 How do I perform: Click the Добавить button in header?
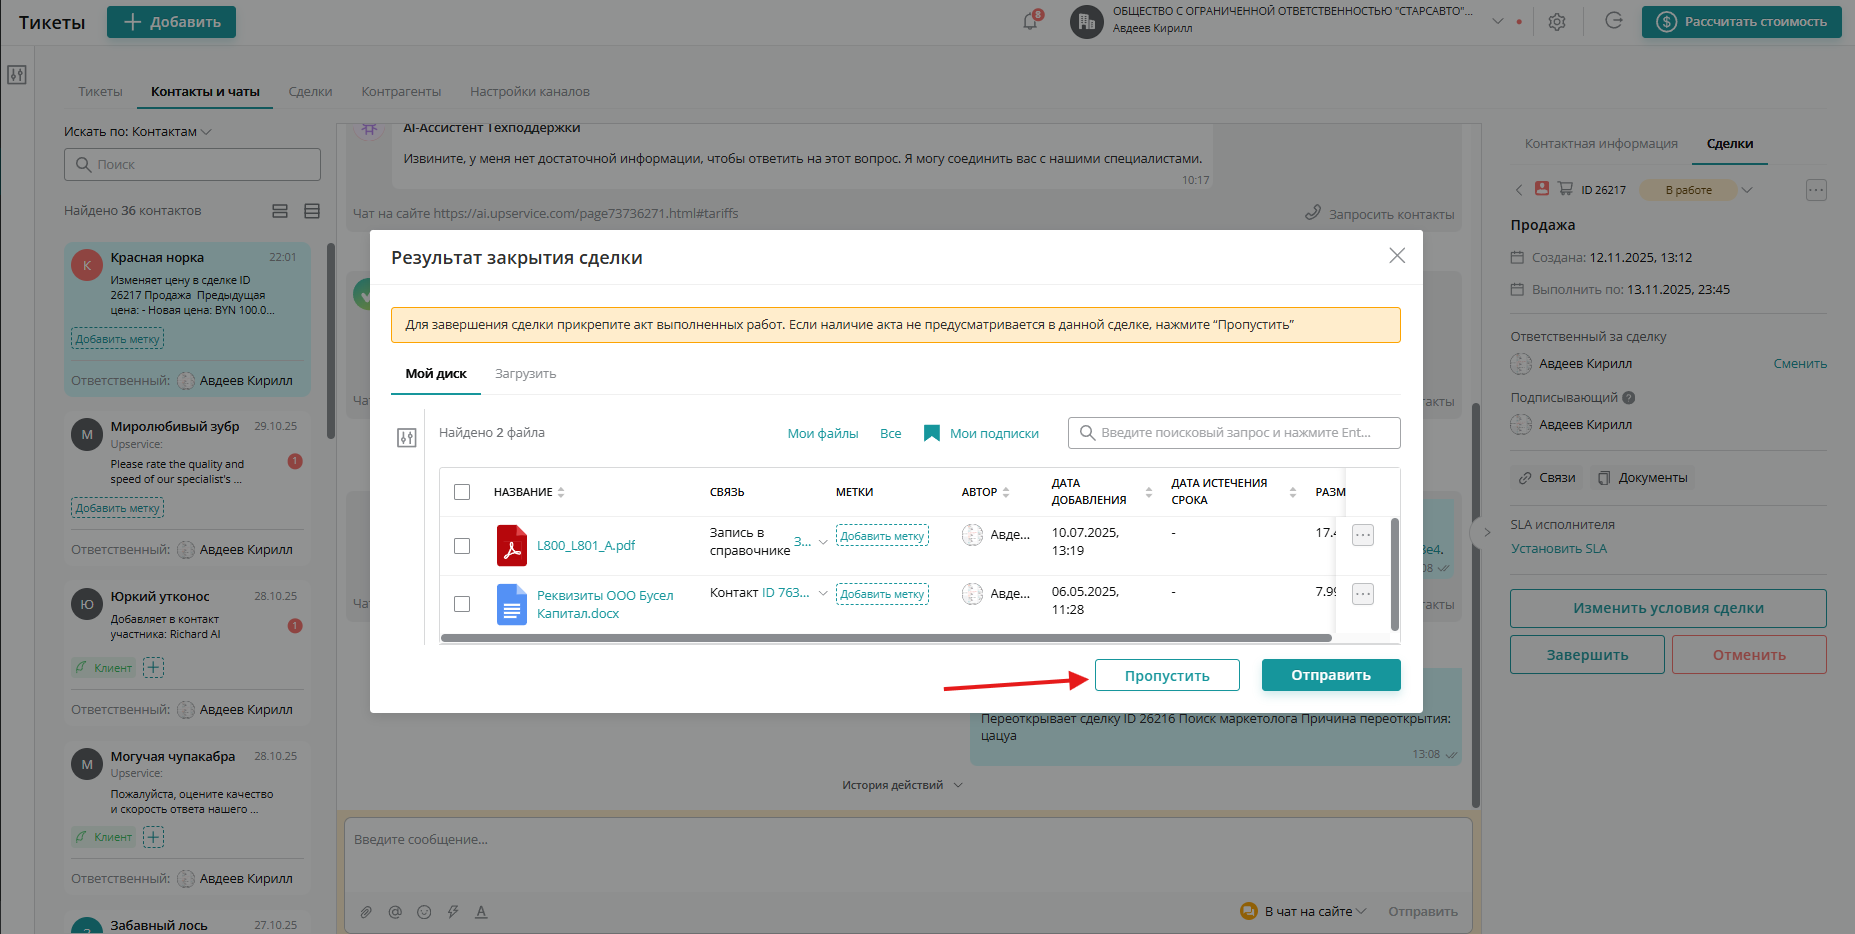(171, 22)
